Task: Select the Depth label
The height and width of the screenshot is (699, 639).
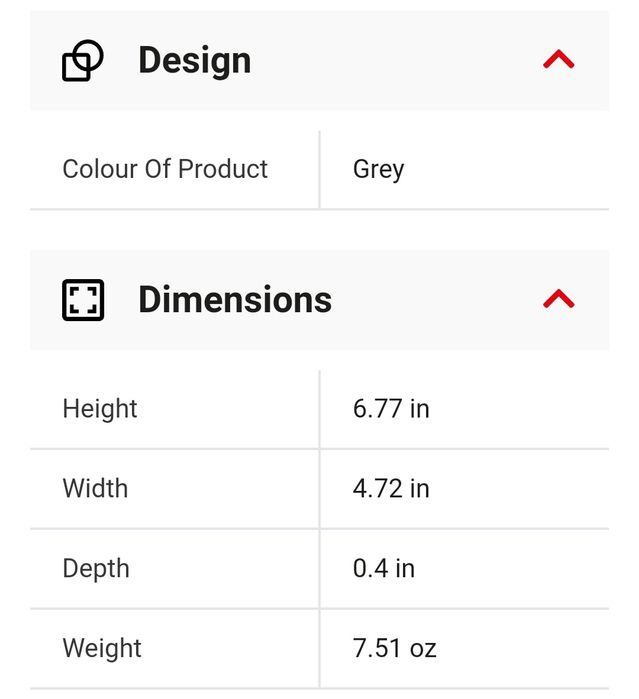Action: pos(96,569)
